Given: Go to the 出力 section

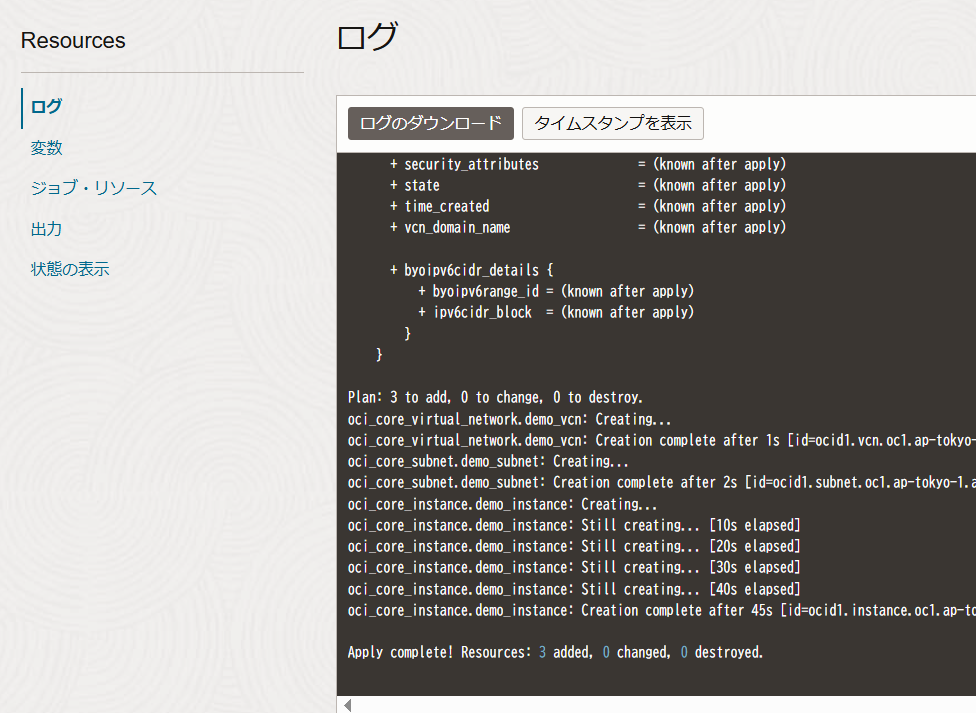Looking at the screenshot, I should click(46, 229).
